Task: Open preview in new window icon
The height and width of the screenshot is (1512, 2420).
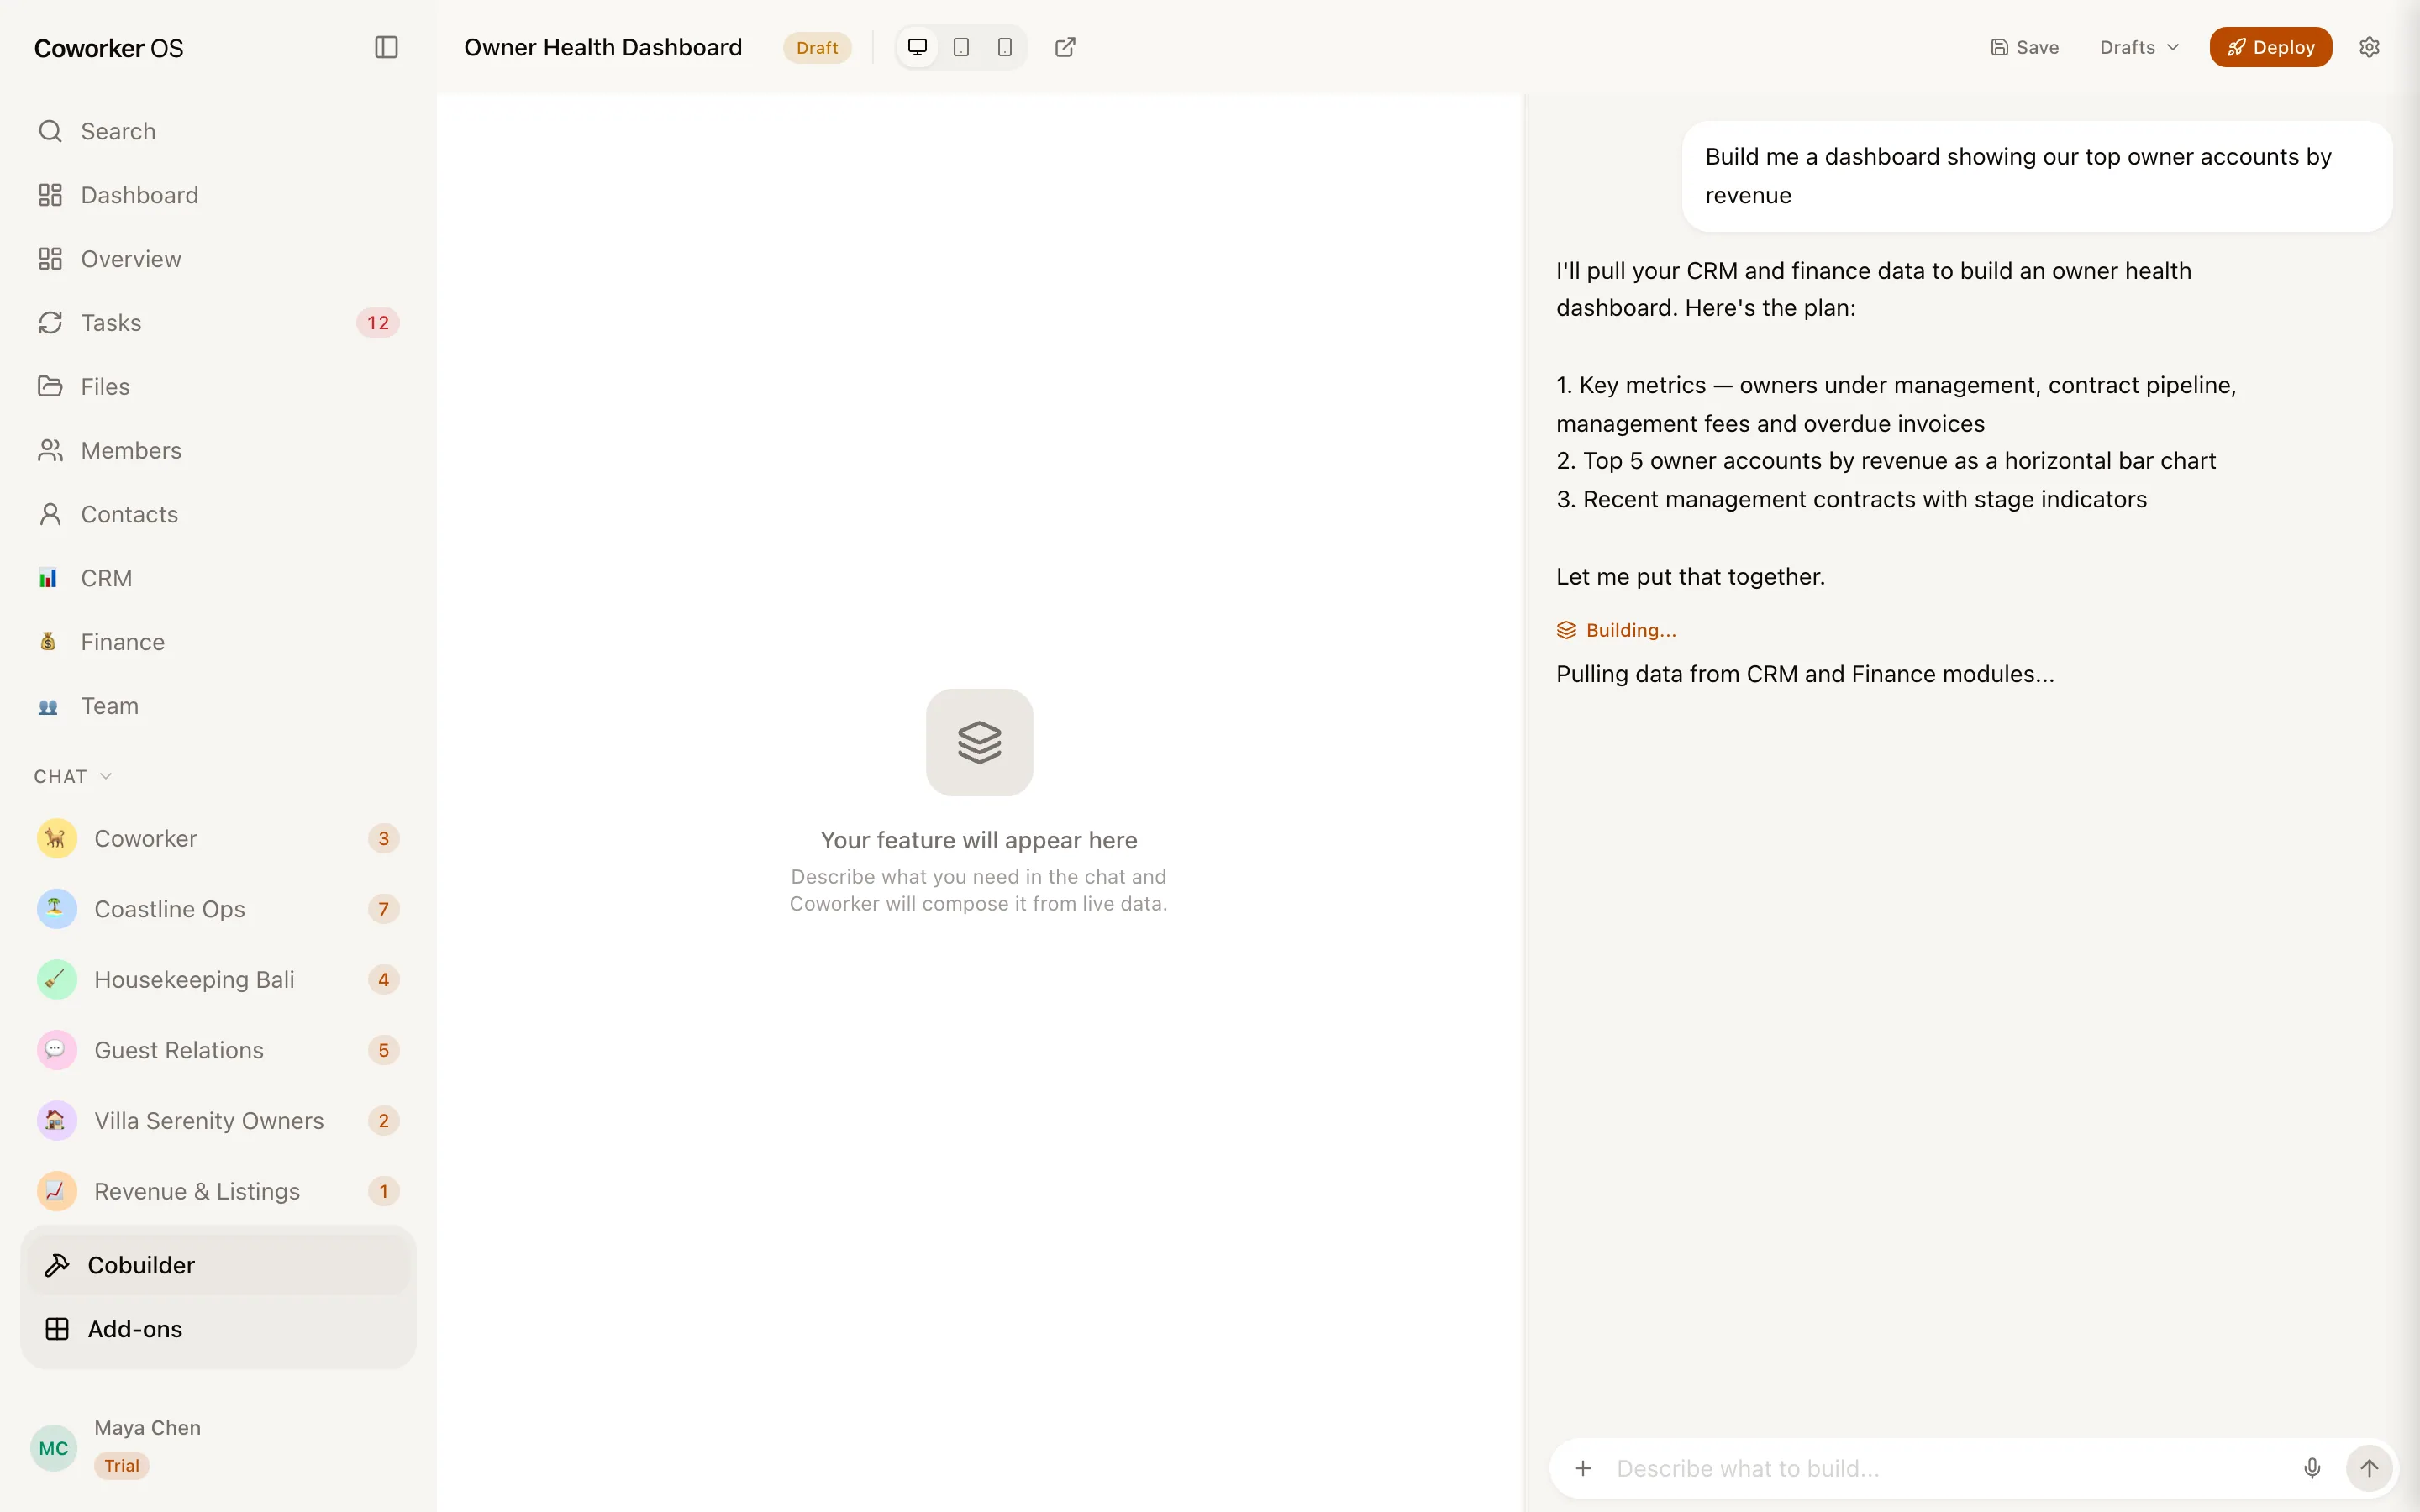Action: [x=1065, y=47]
